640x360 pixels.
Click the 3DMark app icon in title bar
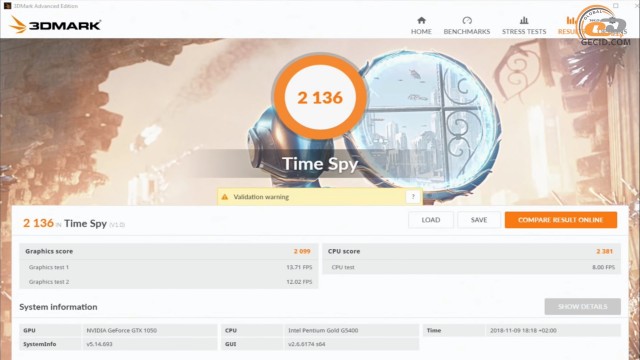point(7,6)
